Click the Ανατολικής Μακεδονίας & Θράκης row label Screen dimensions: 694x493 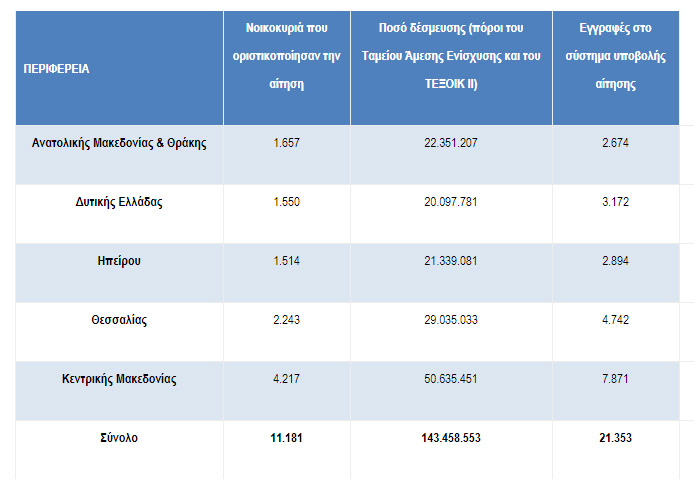tap(119, 142)
